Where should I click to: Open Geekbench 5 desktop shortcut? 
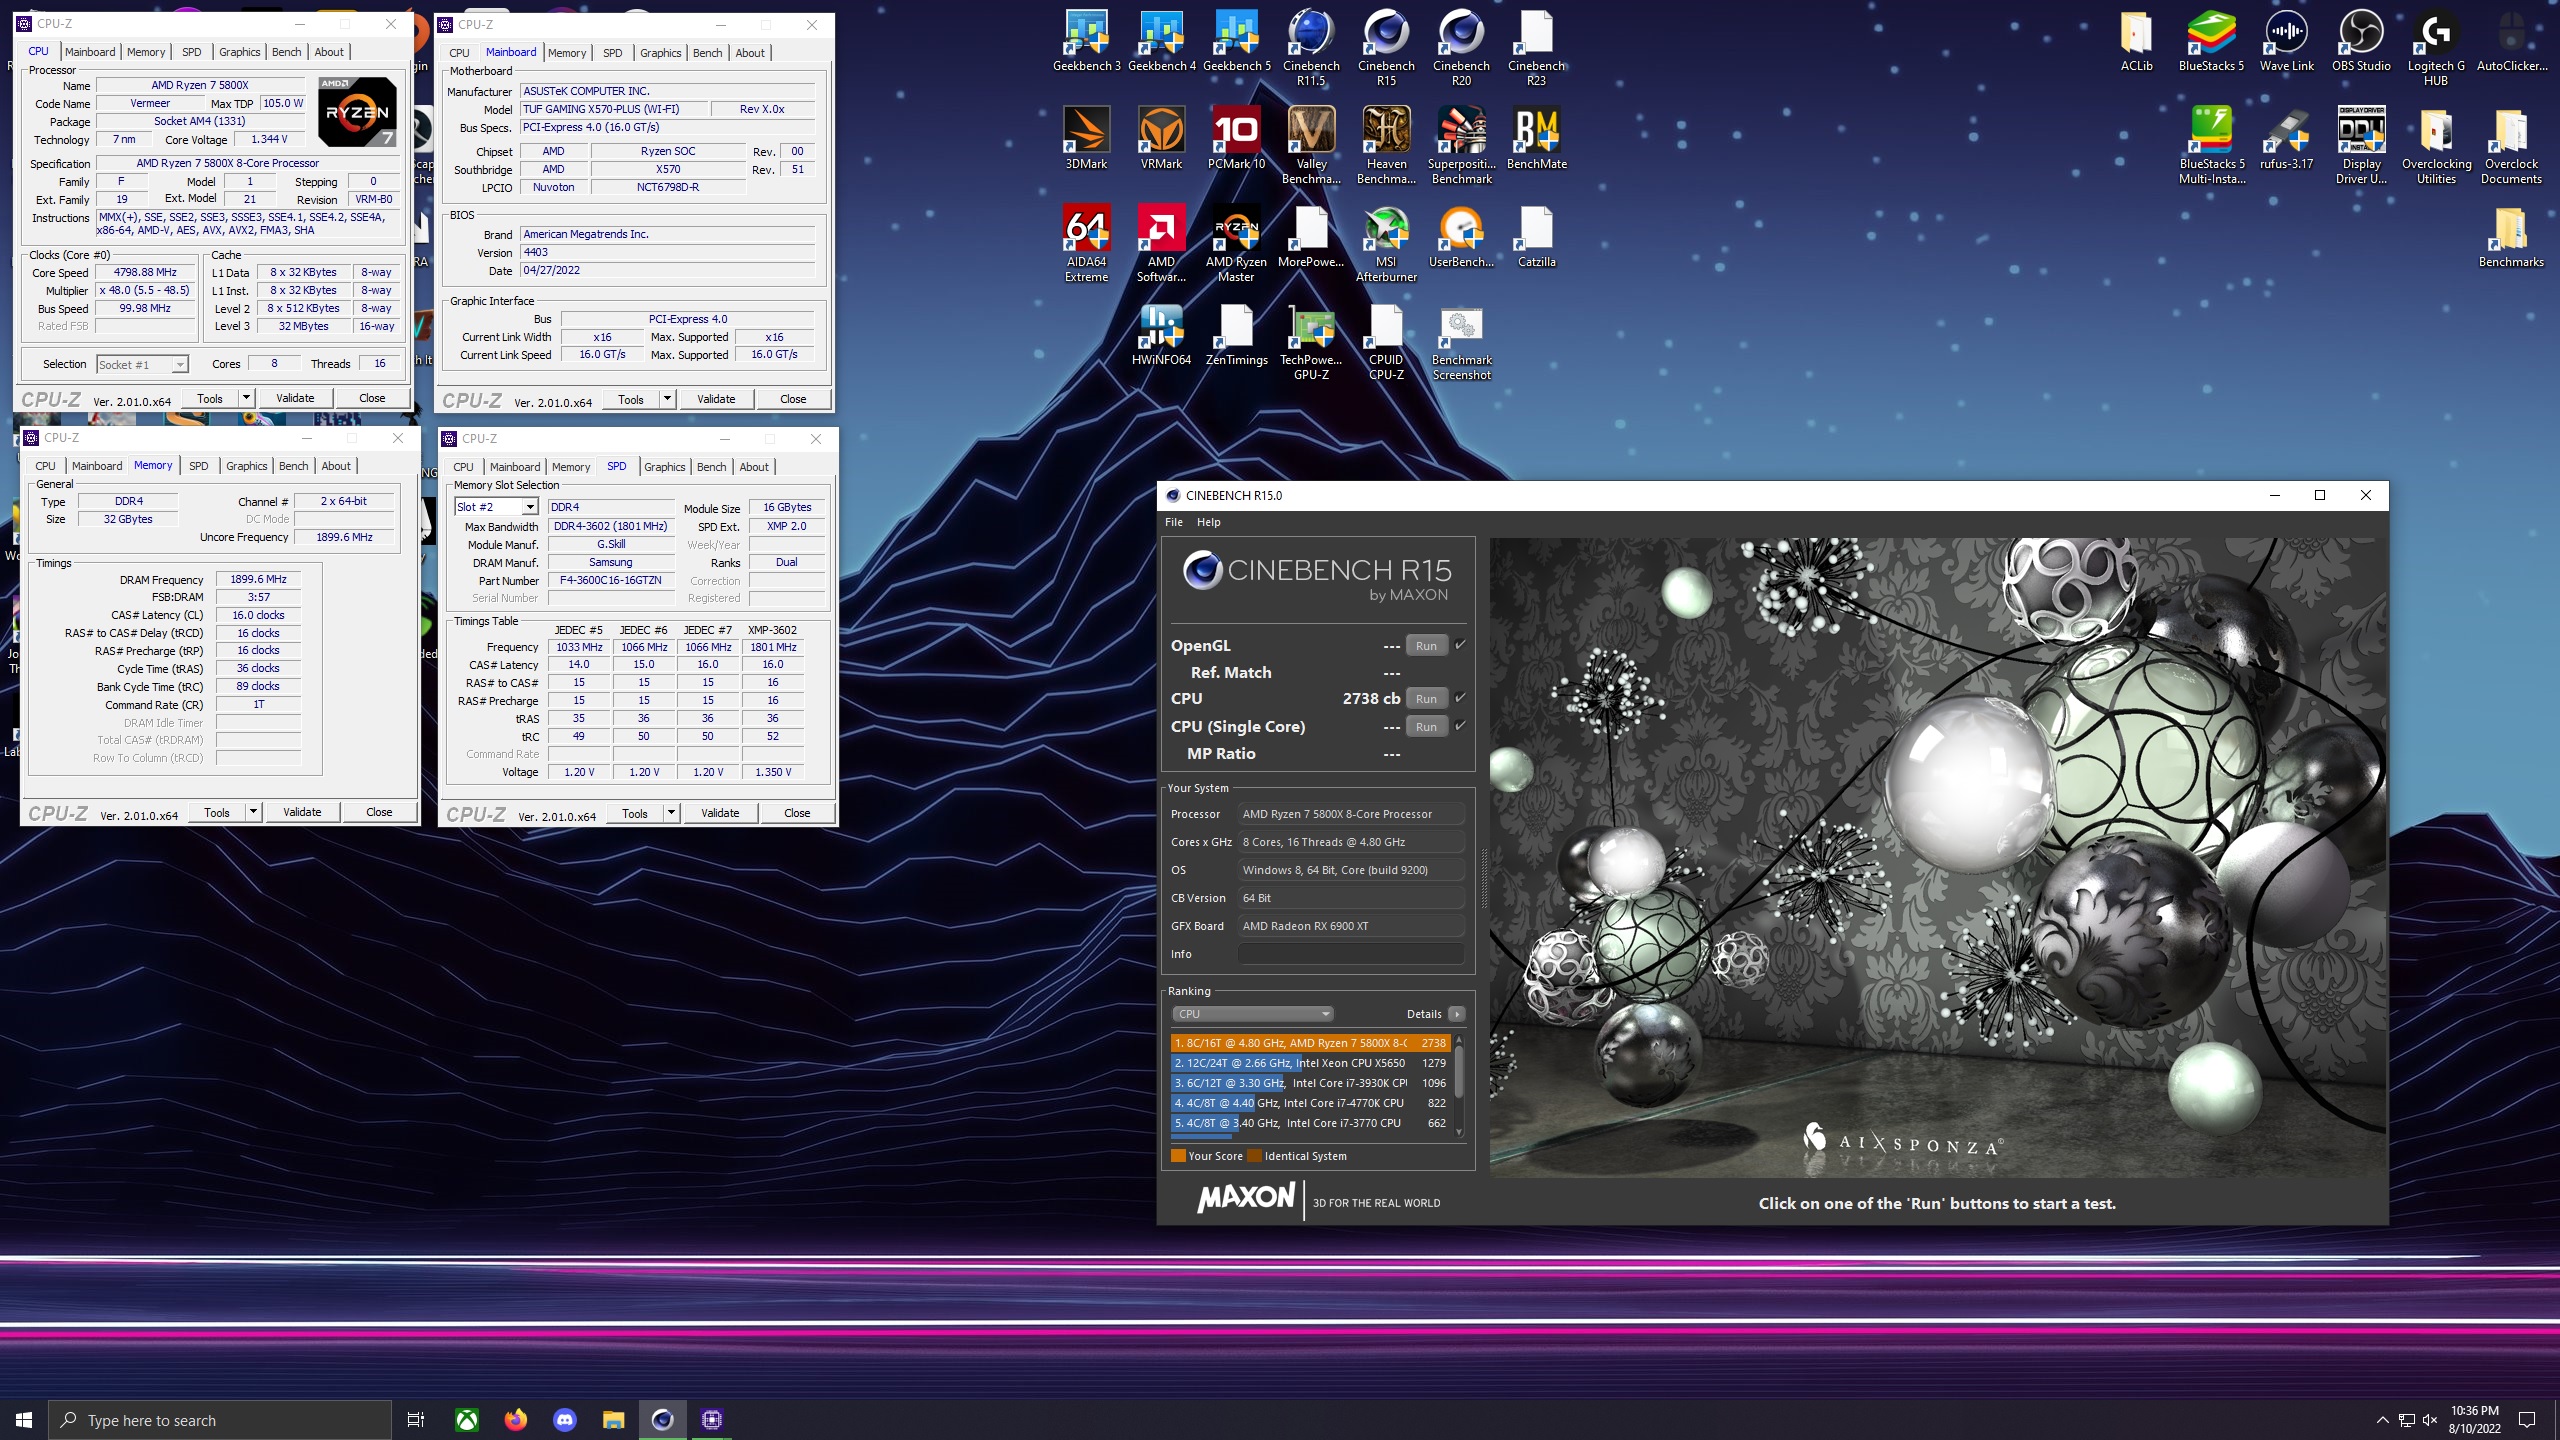point(1236,42)
